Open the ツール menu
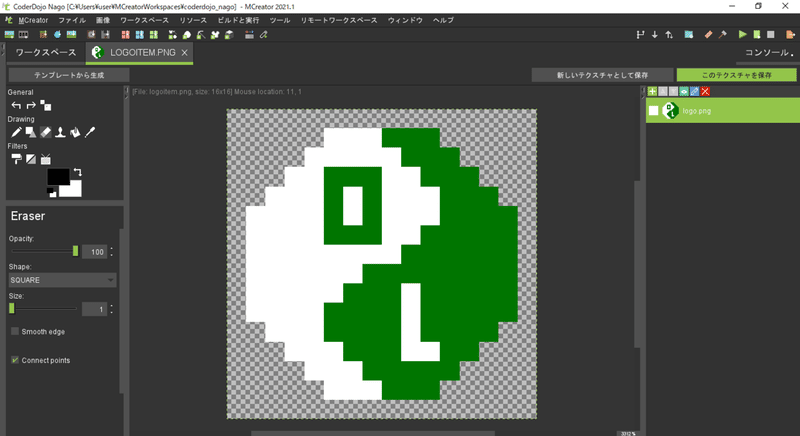The height and width of the screenshot is (436, 800). 280,20
